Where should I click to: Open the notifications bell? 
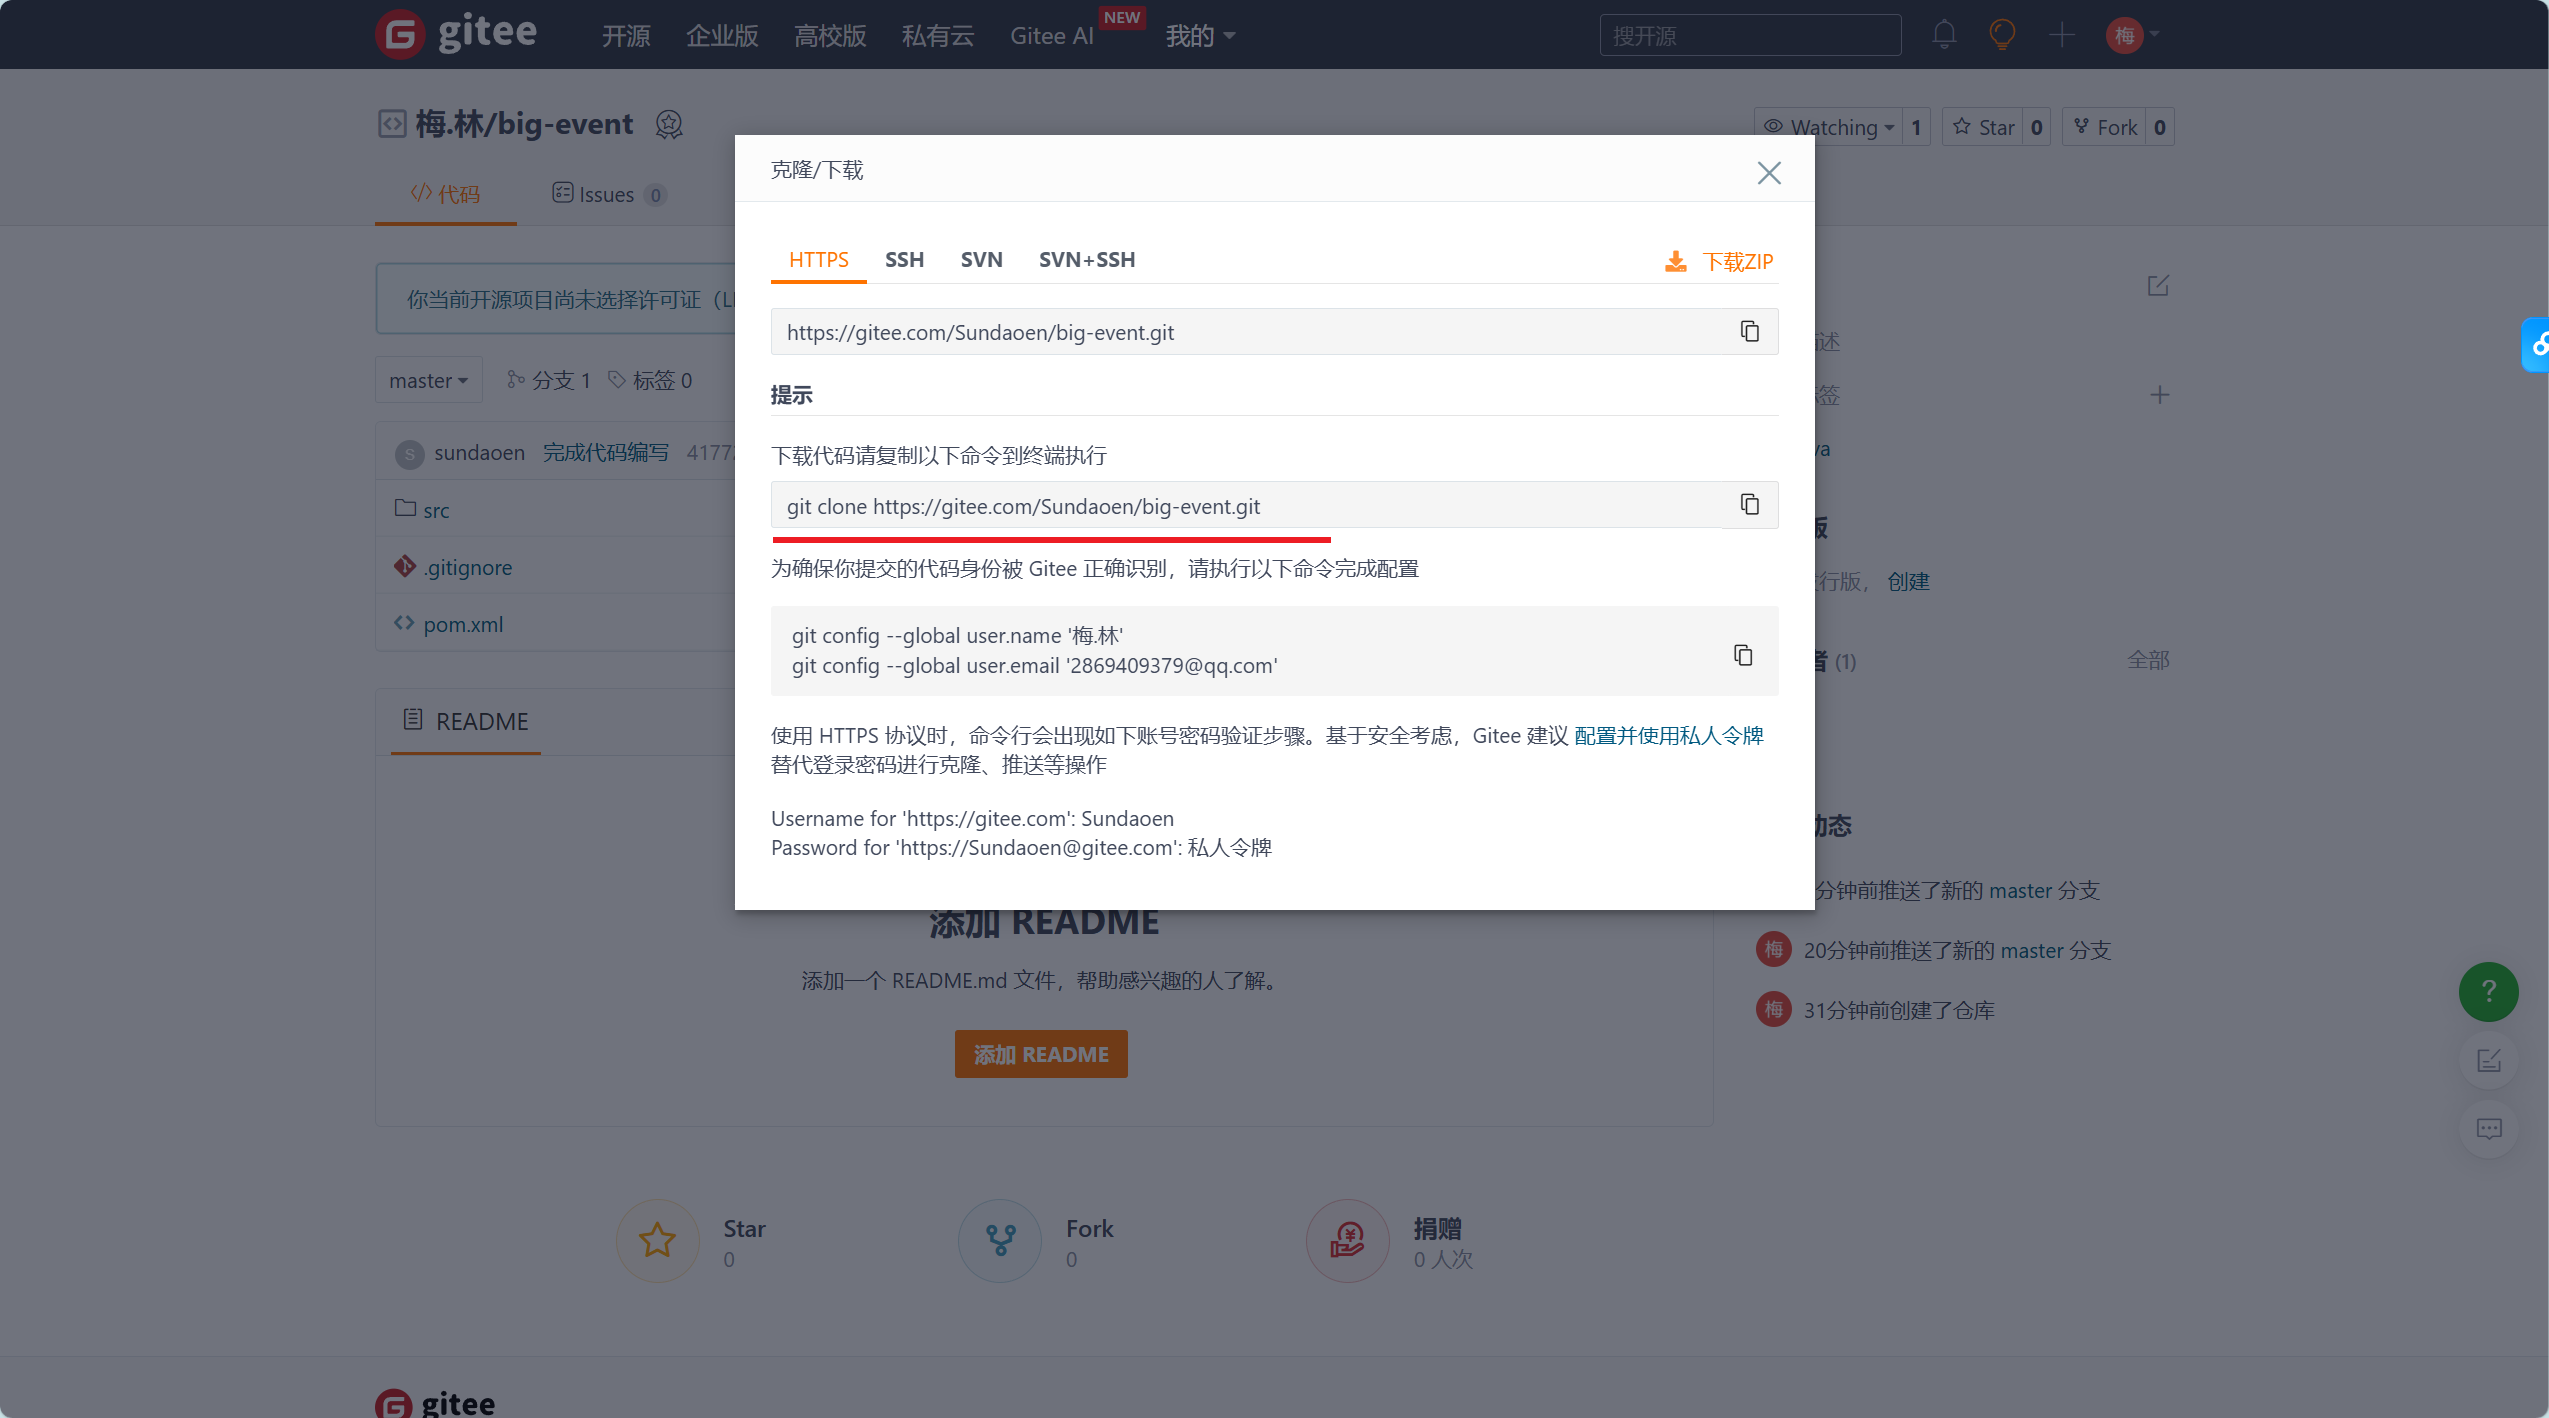[x=1944, y=35]
